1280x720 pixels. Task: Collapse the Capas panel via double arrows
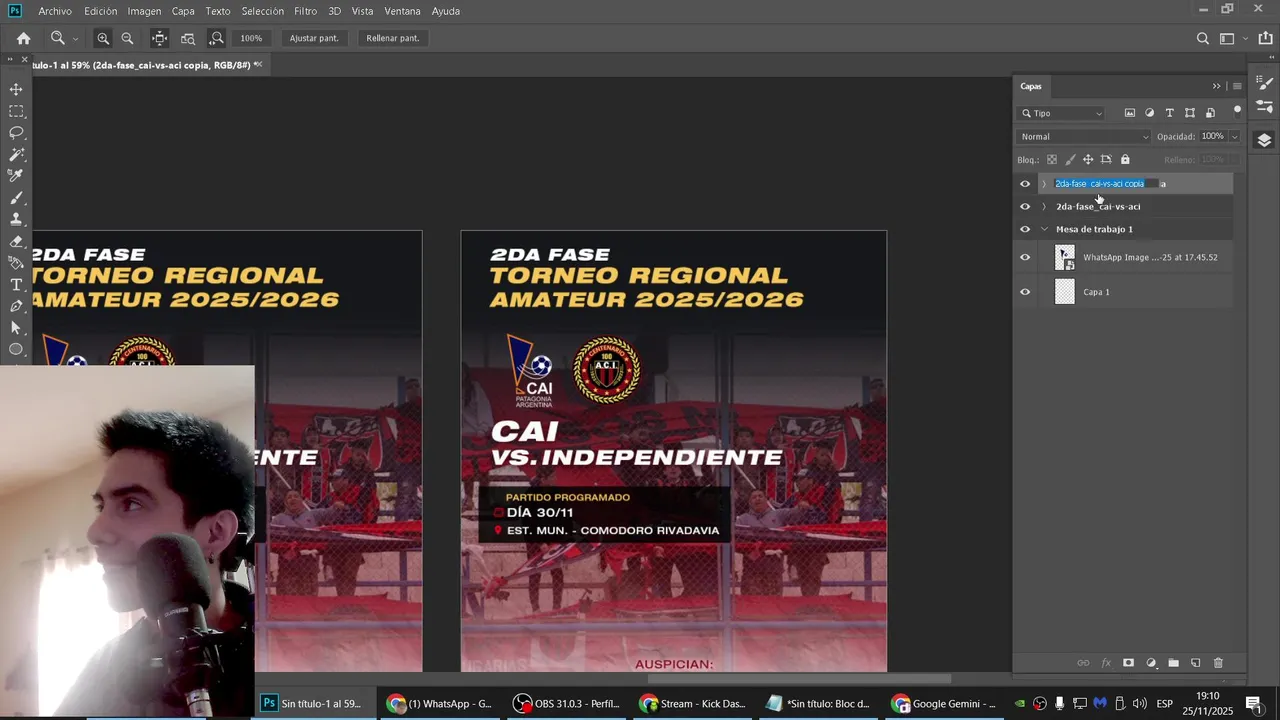click(x=1216, y=86)
